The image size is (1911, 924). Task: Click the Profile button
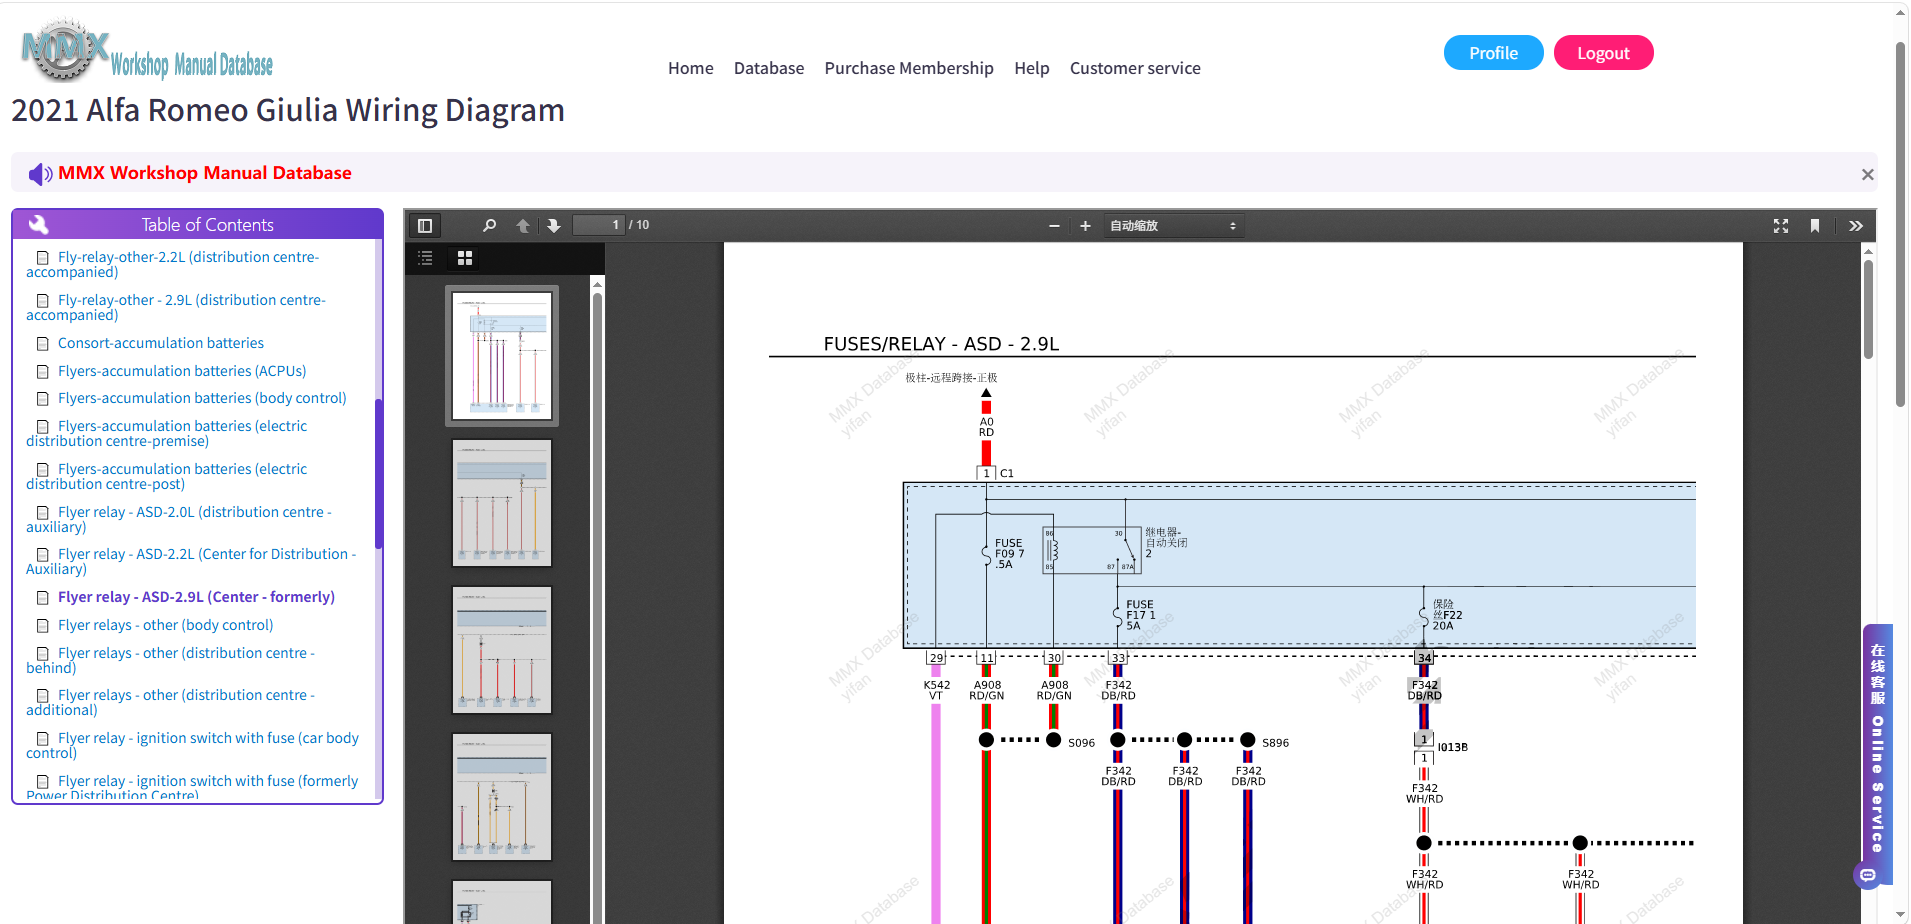(x=1494, y=53)
